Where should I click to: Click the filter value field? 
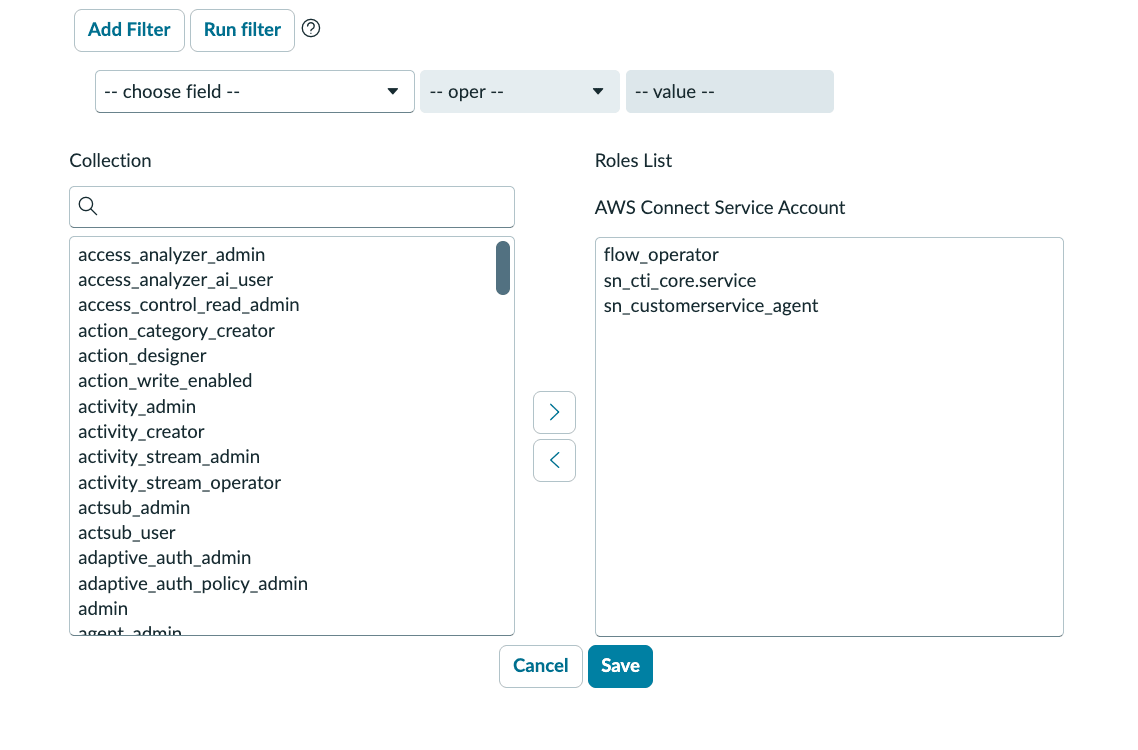tap(729, 91)
